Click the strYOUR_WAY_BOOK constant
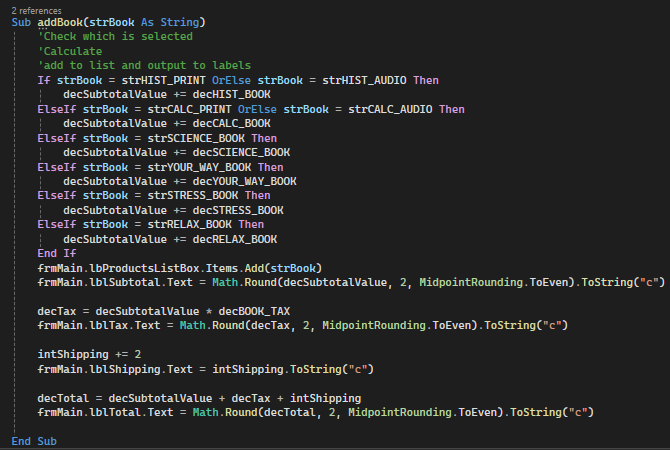This screenshot has width=670, height=450. (199, 168)
